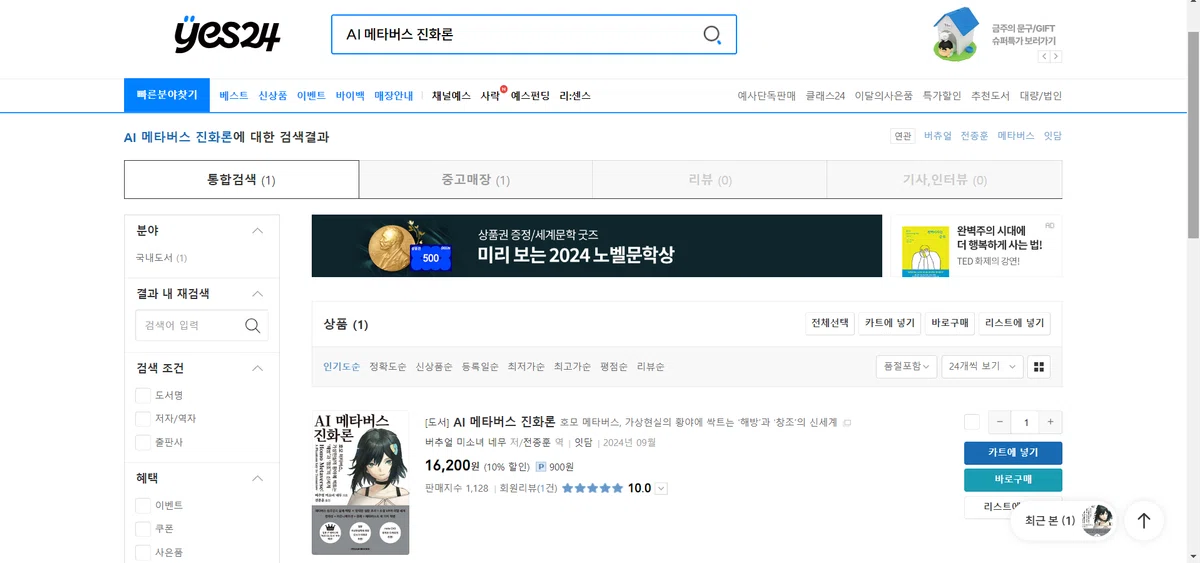This screenshot has height=563, width=1200.
Task: Sort results by 신상품순
Action: coord(434,367)
